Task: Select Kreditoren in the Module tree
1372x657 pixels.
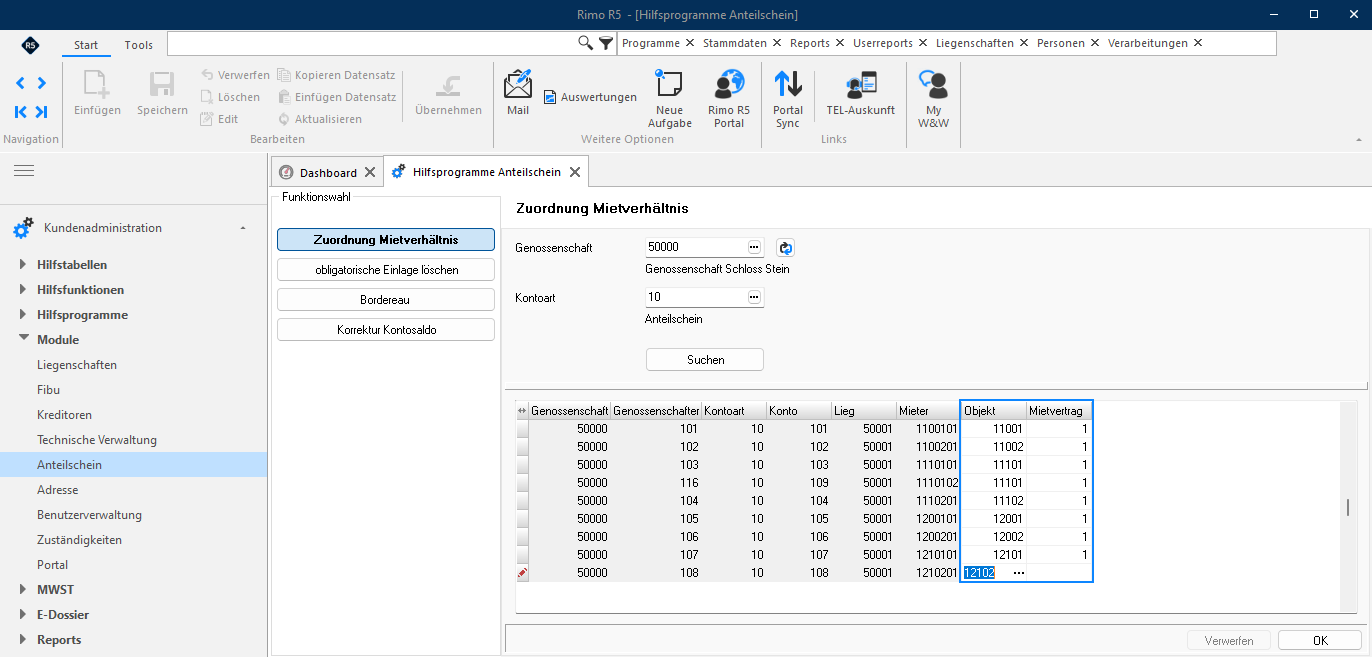Action: click(x=66, y=415)
